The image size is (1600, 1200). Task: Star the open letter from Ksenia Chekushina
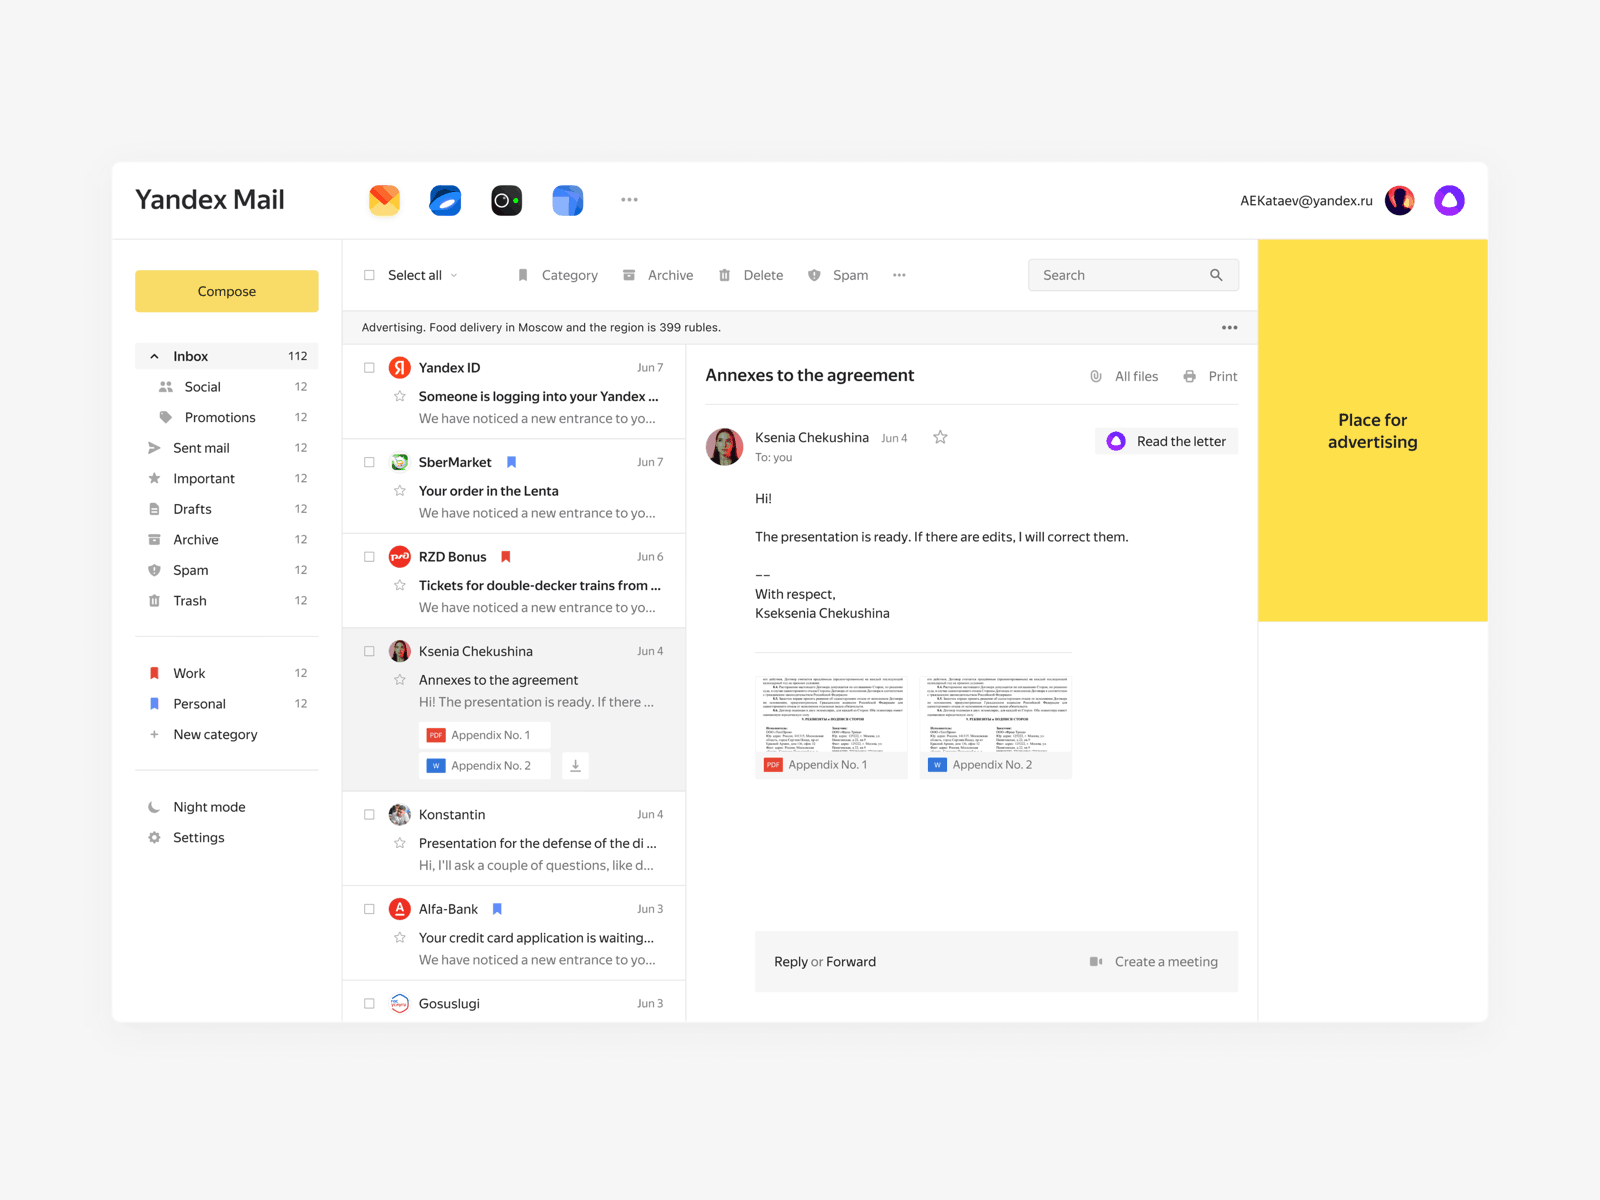tap(940, 437)
